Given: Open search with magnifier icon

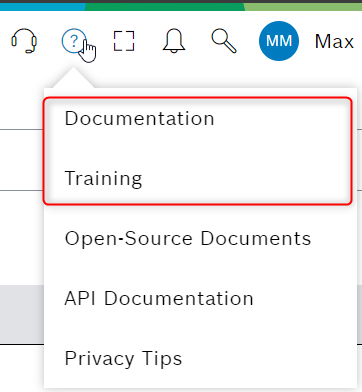Looking at the screenshot, I should 224,41.
